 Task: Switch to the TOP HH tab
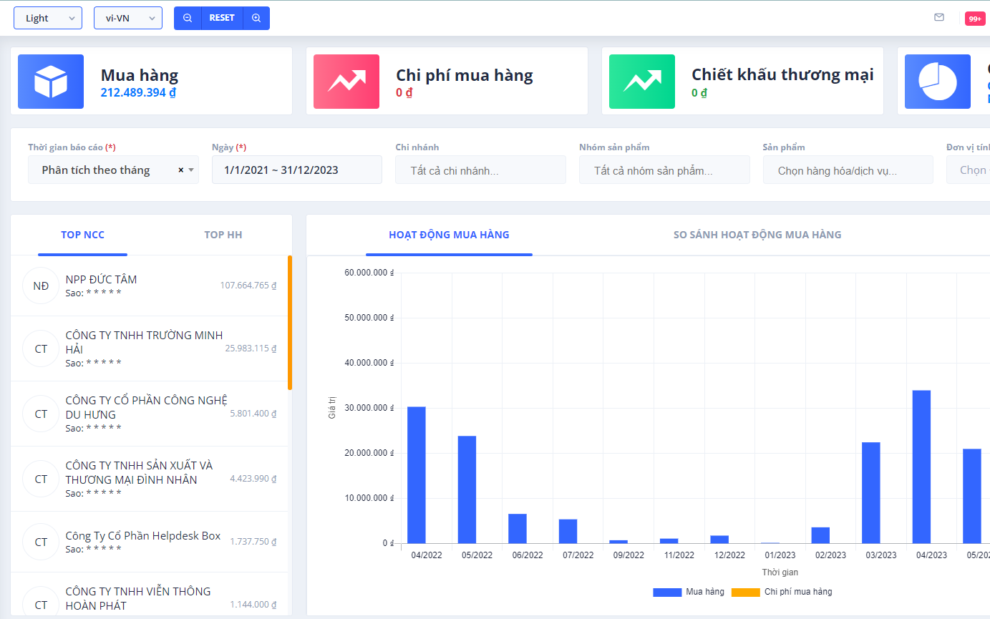tap(223, 235)
